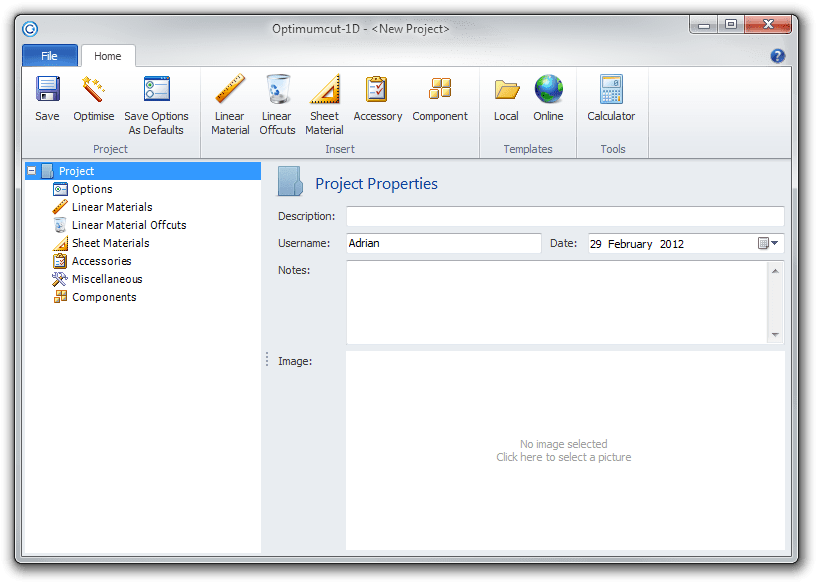Run Optimise with the wand icon
Image resolution: width=817 pixels, height=582 pixels.
pyautogui.click(x=94, y=89)
